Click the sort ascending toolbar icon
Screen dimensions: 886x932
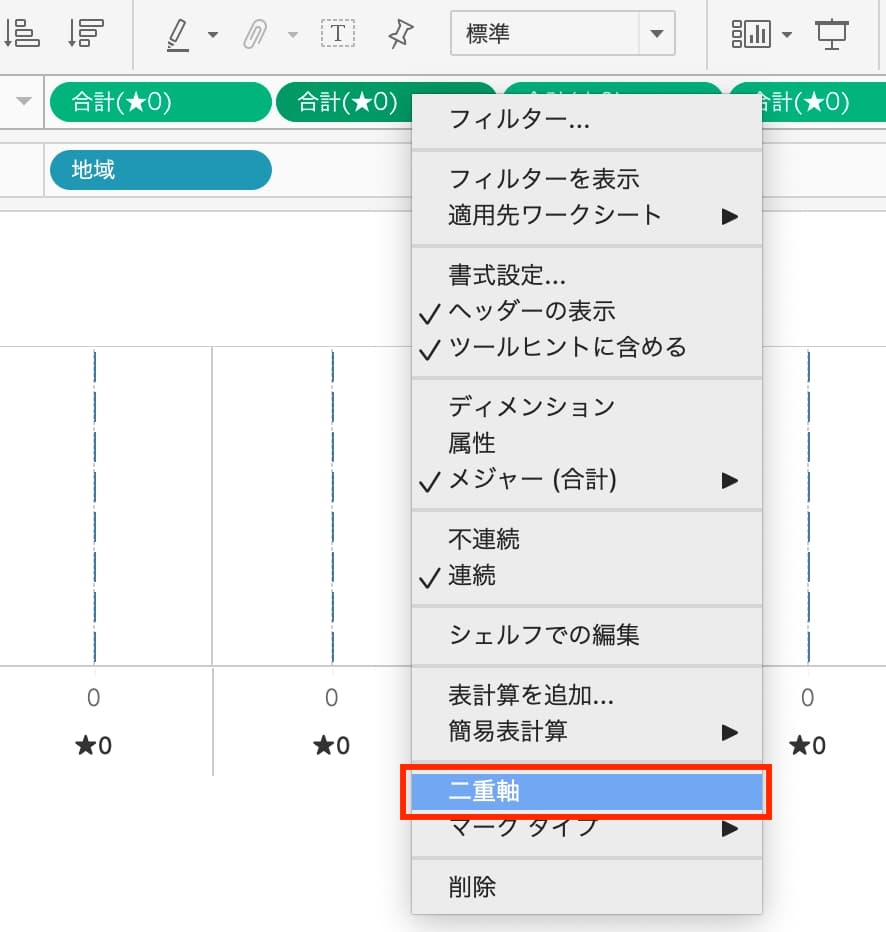[22, 33]
